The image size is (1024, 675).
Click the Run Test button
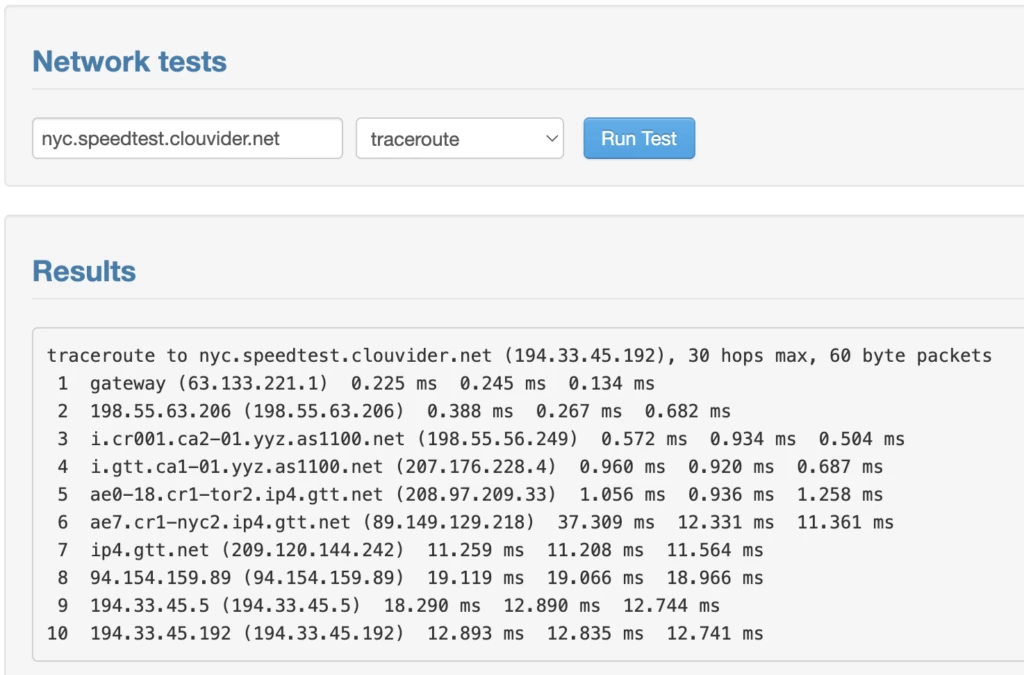639,139
